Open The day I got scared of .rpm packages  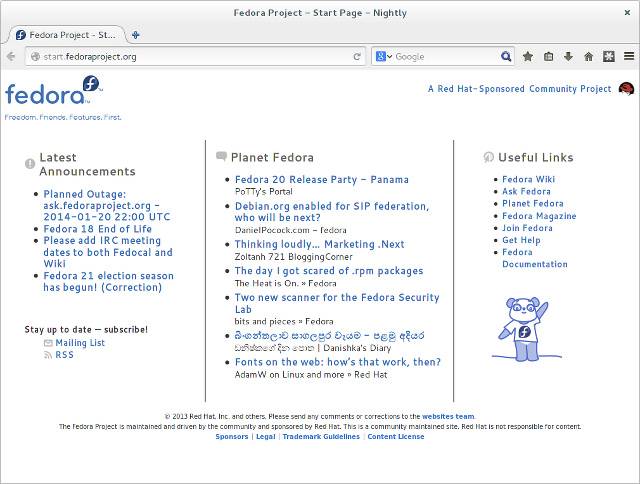329,271
